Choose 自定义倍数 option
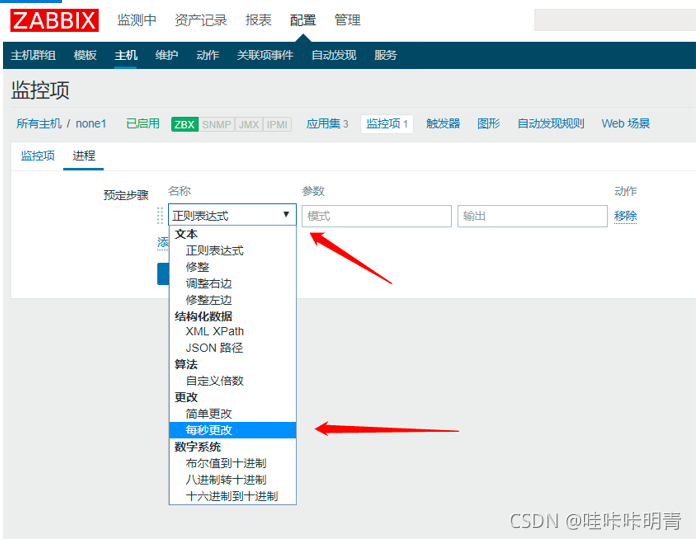The image size is (696, 539). tap(233, 380)
